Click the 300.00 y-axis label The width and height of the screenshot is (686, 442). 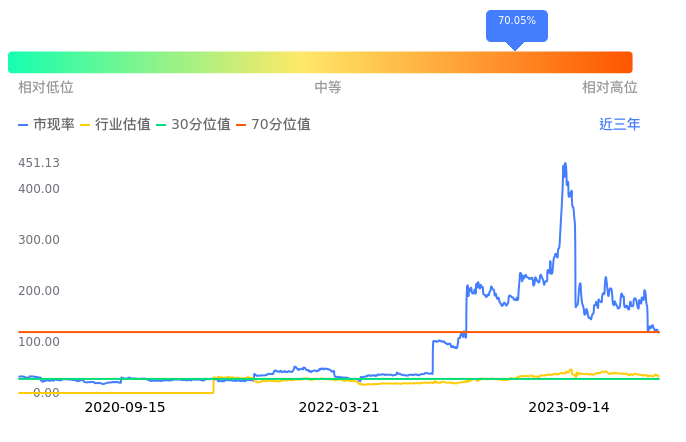39,240
